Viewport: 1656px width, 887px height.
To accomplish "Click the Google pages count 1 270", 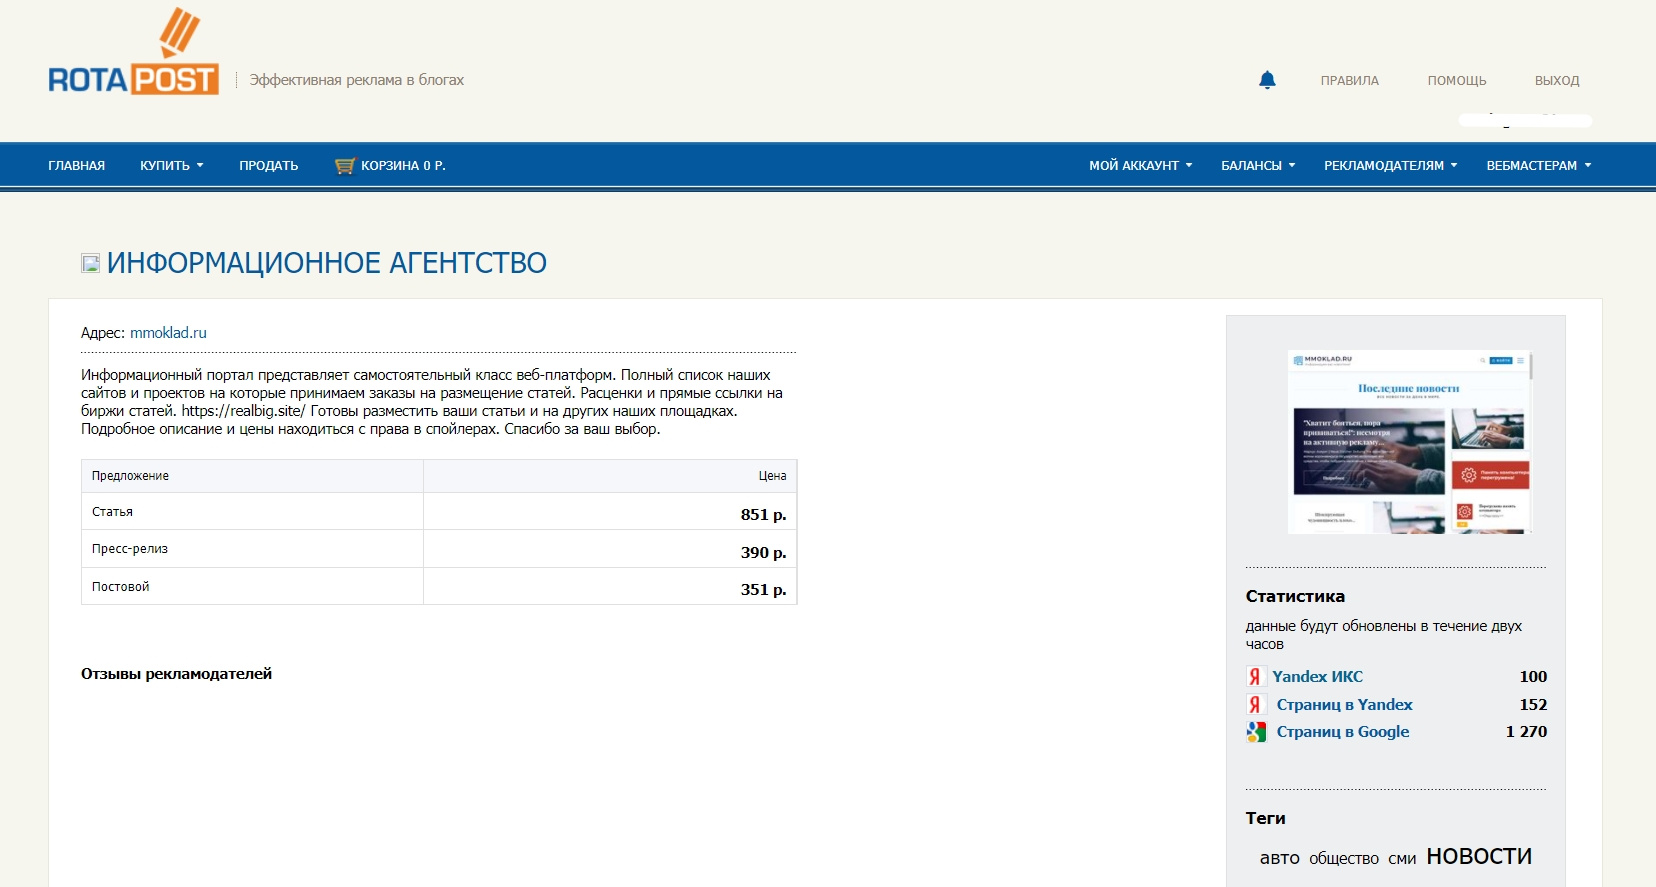I will pyautogui.click(x=1526, y=732).
